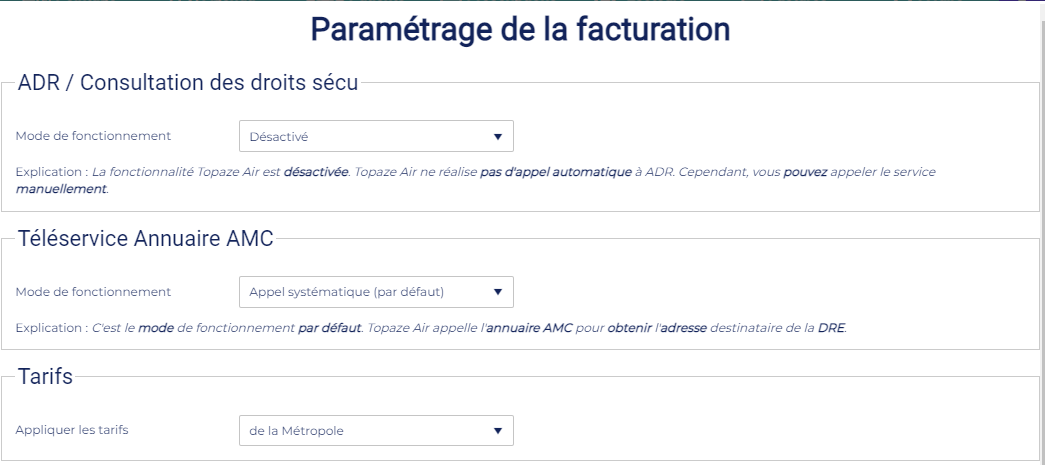Open the Appel systématique (par défaut) dropdown
The width and height of the screenshot is (1045, 465).
point(376,292)
